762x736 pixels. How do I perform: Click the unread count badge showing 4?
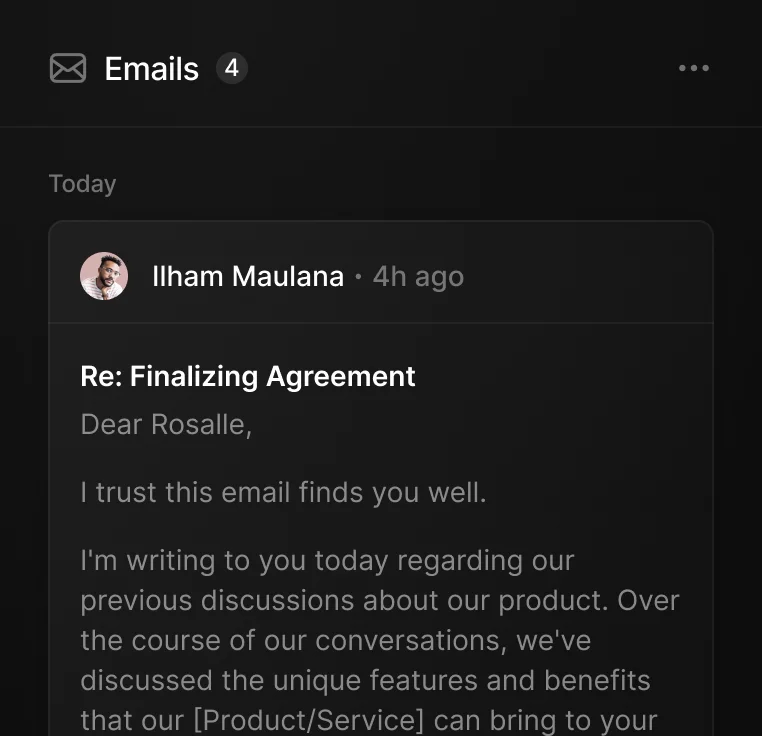pyautogui.click(x=231, y=68)
